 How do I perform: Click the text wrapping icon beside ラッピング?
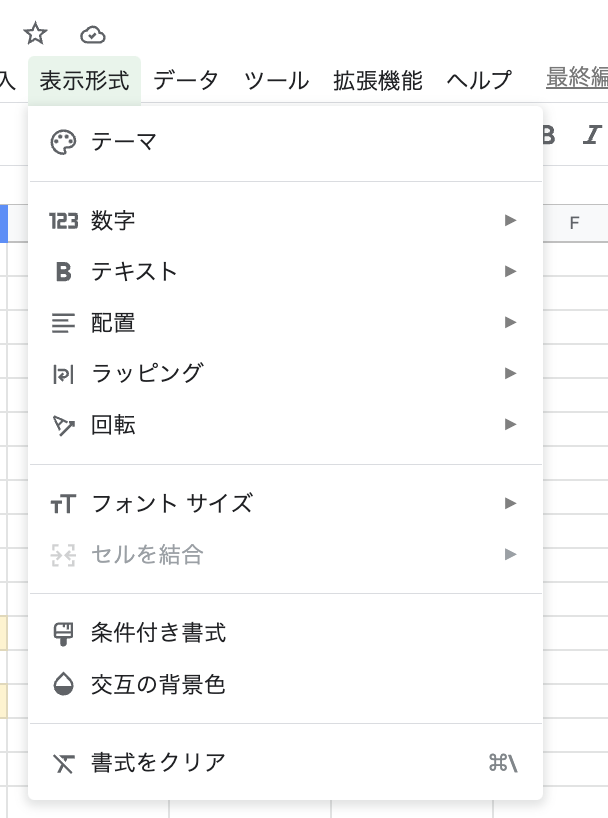[x=63, y=372]
